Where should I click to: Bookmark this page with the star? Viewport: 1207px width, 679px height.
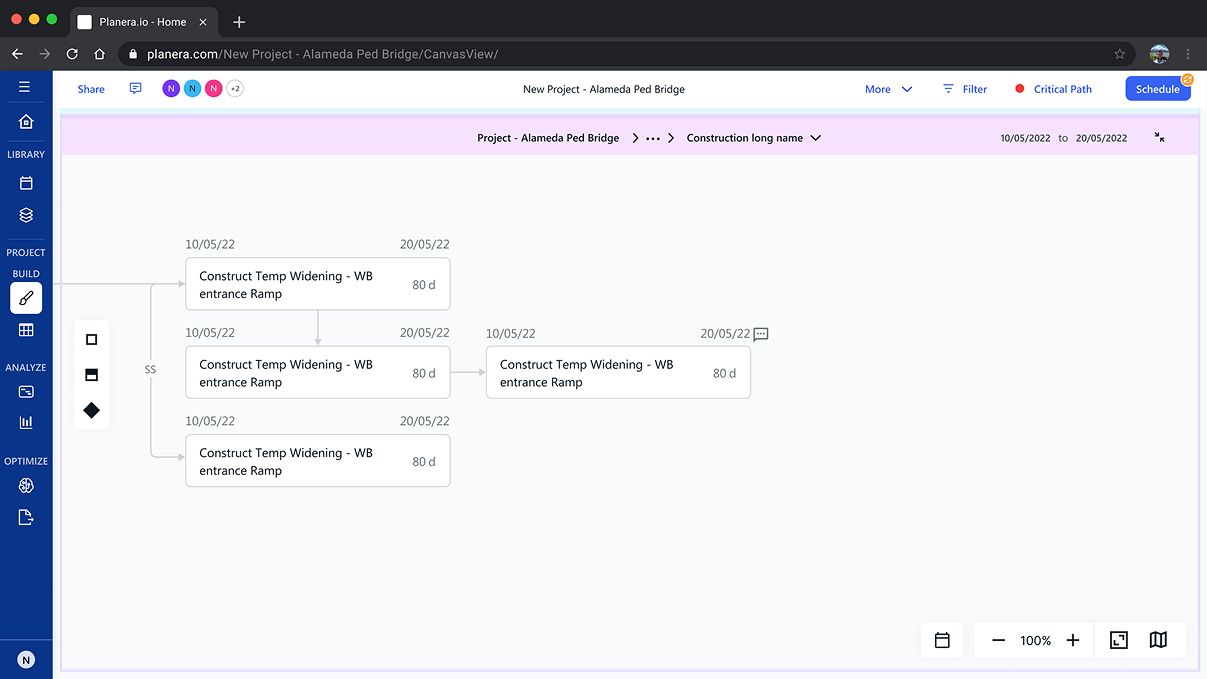(1120, 54)
